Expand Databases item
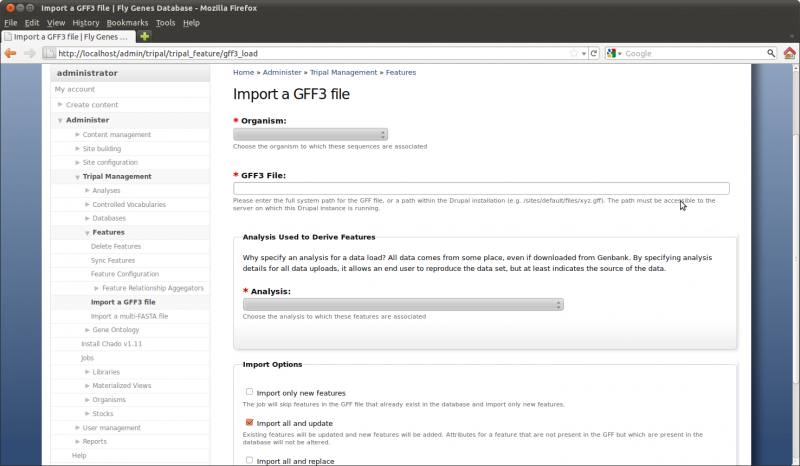Viewport: 800px width, 466px height. 87,218
